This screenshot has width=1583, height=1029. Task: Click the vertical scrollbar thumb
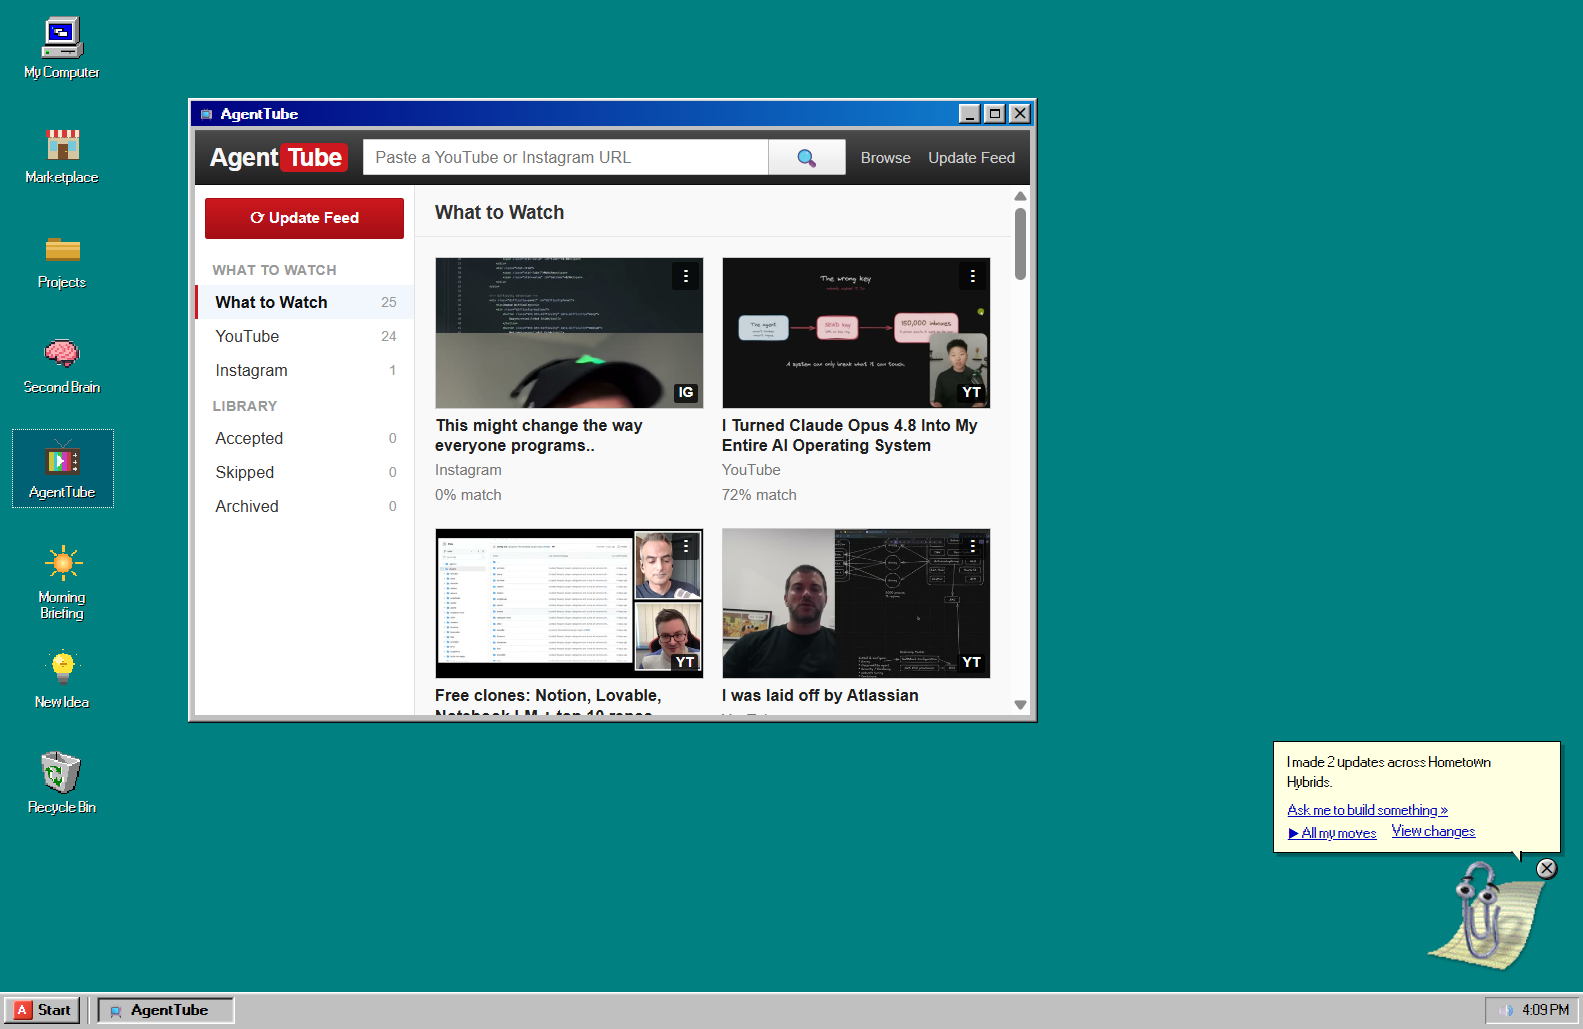click(1020, 243)
